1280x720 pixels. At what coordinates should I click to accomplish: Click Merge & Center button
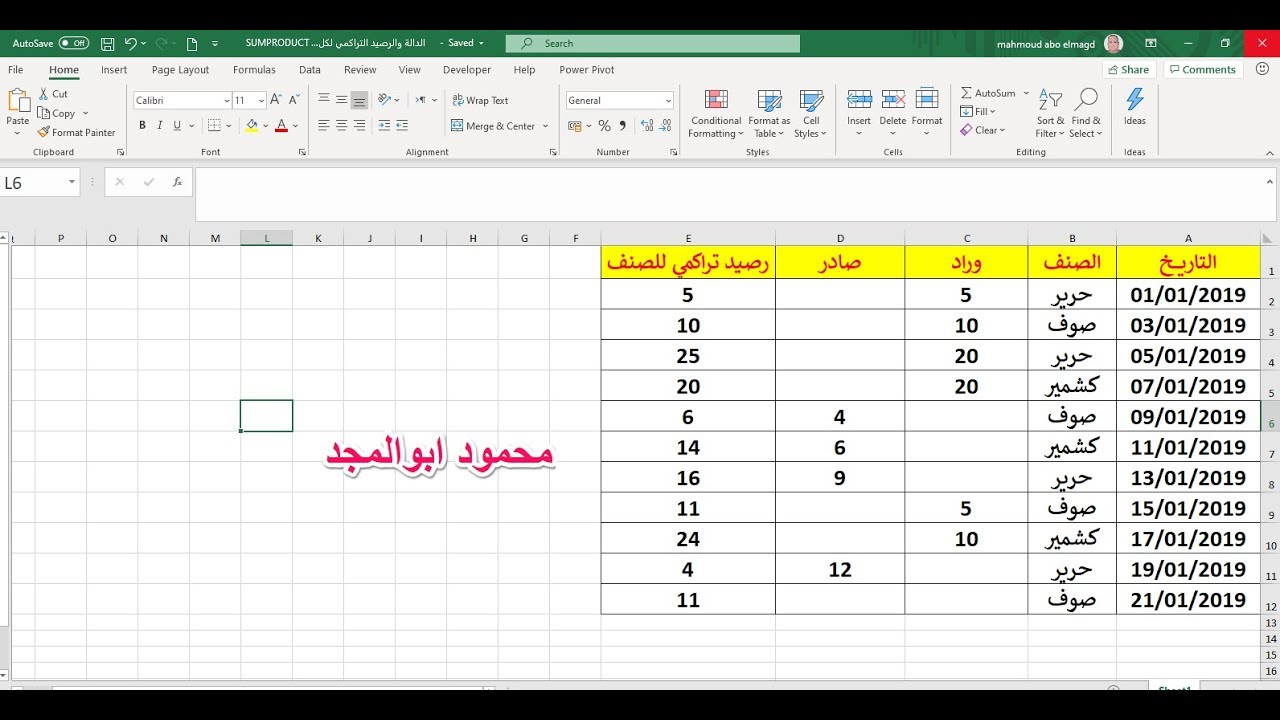[x=493, y=126]
